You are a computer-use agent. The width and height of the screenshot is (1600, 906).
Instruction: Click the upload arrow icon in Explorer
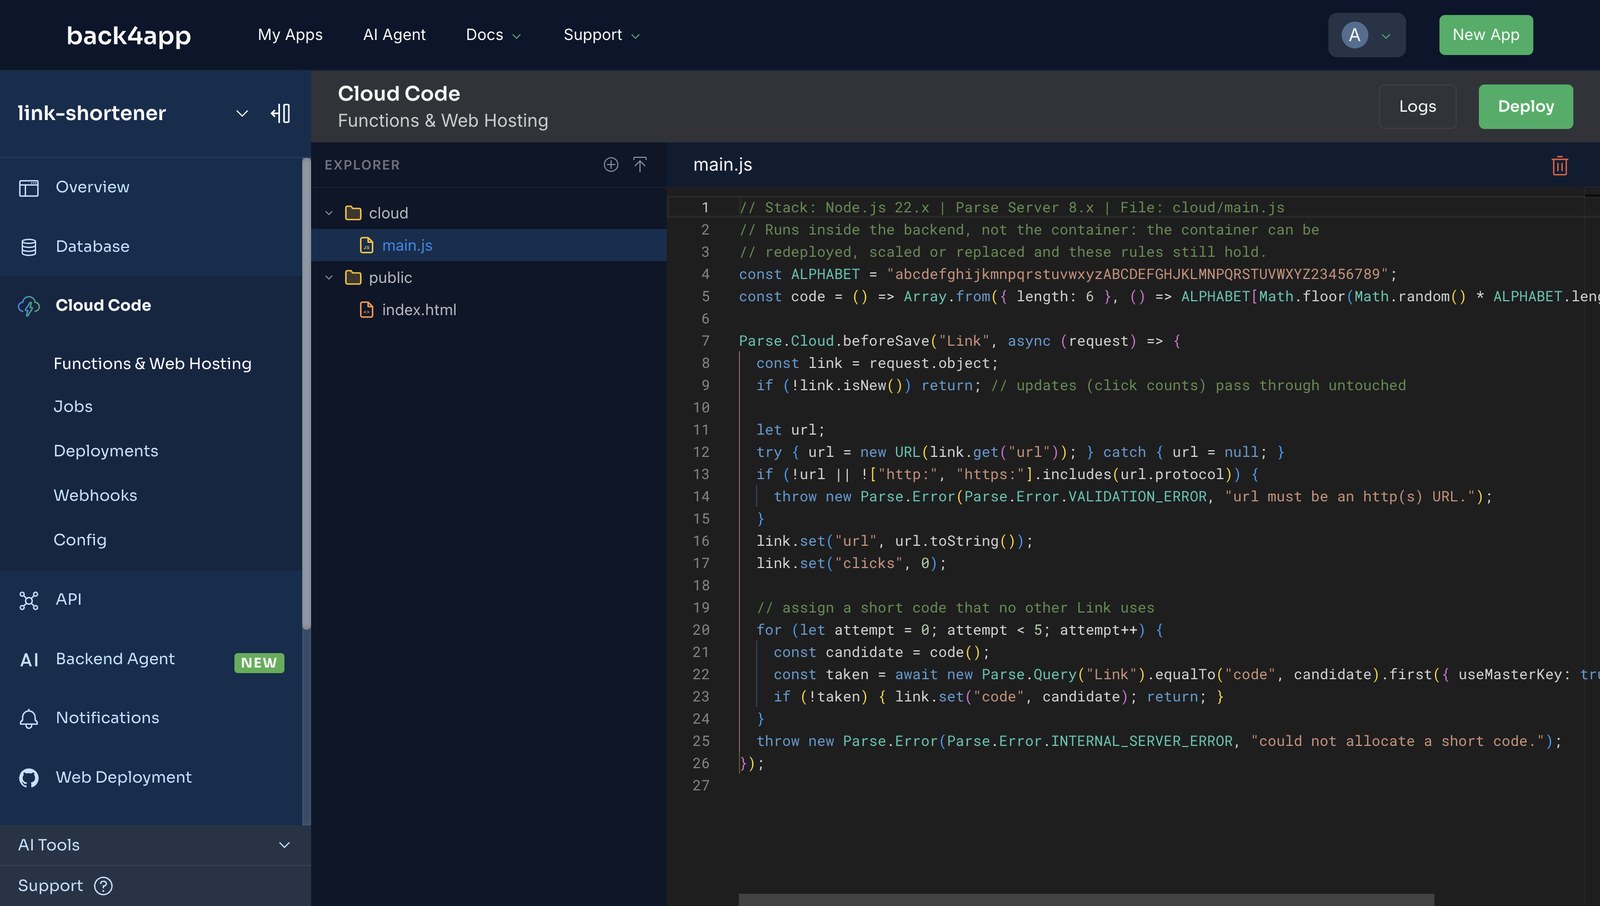click(x=640, y=164)
